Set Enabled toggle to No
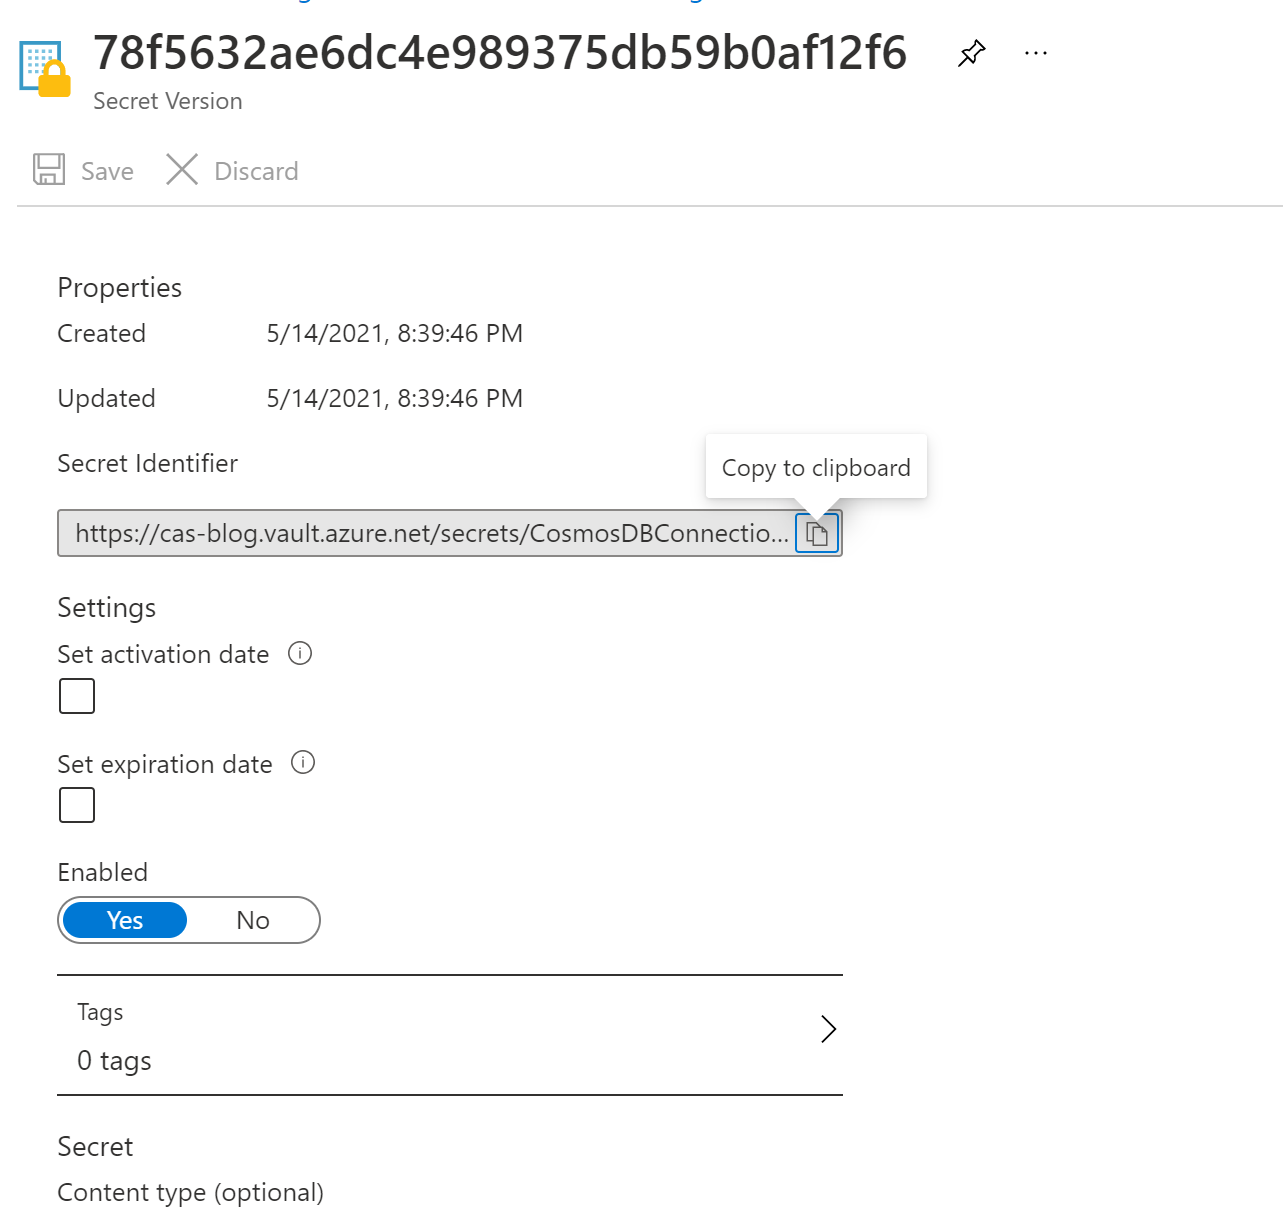 [x=253, y=920]
